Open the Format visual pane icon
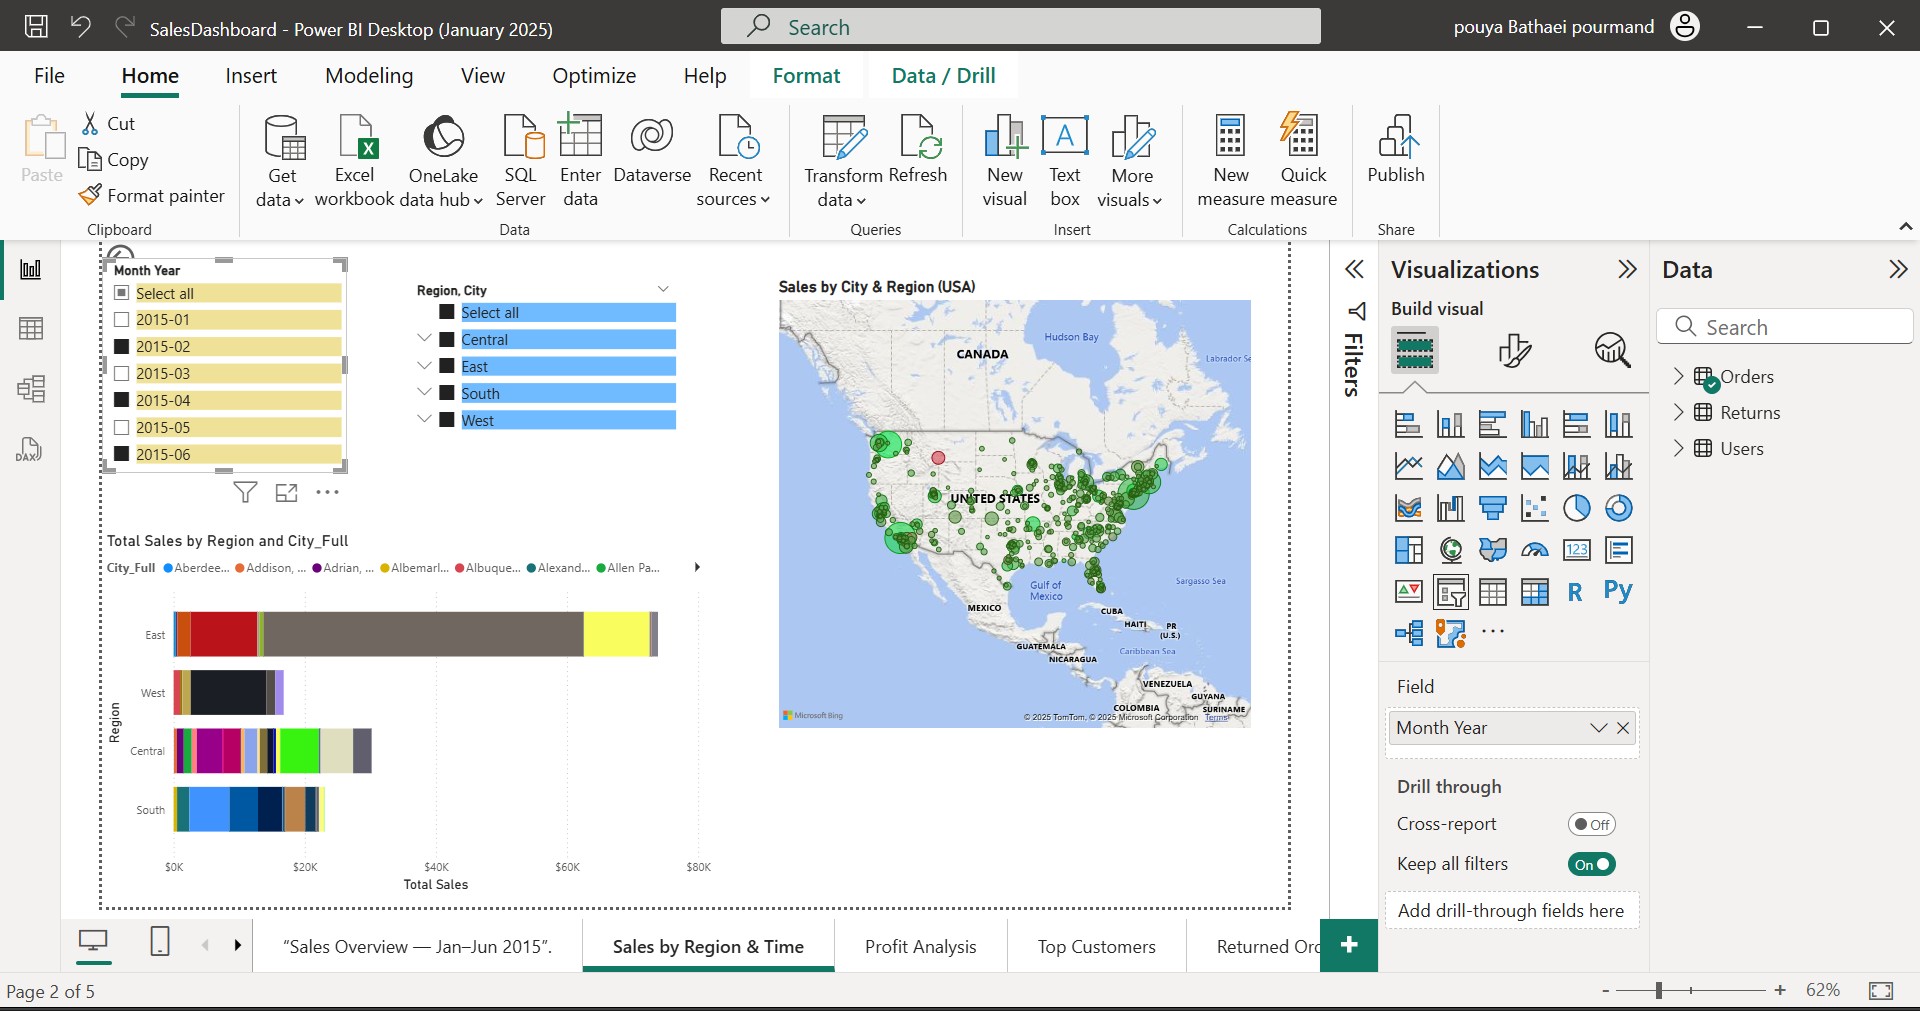The height and width of the screenshot is (1011, 1920). point(1514,350)
